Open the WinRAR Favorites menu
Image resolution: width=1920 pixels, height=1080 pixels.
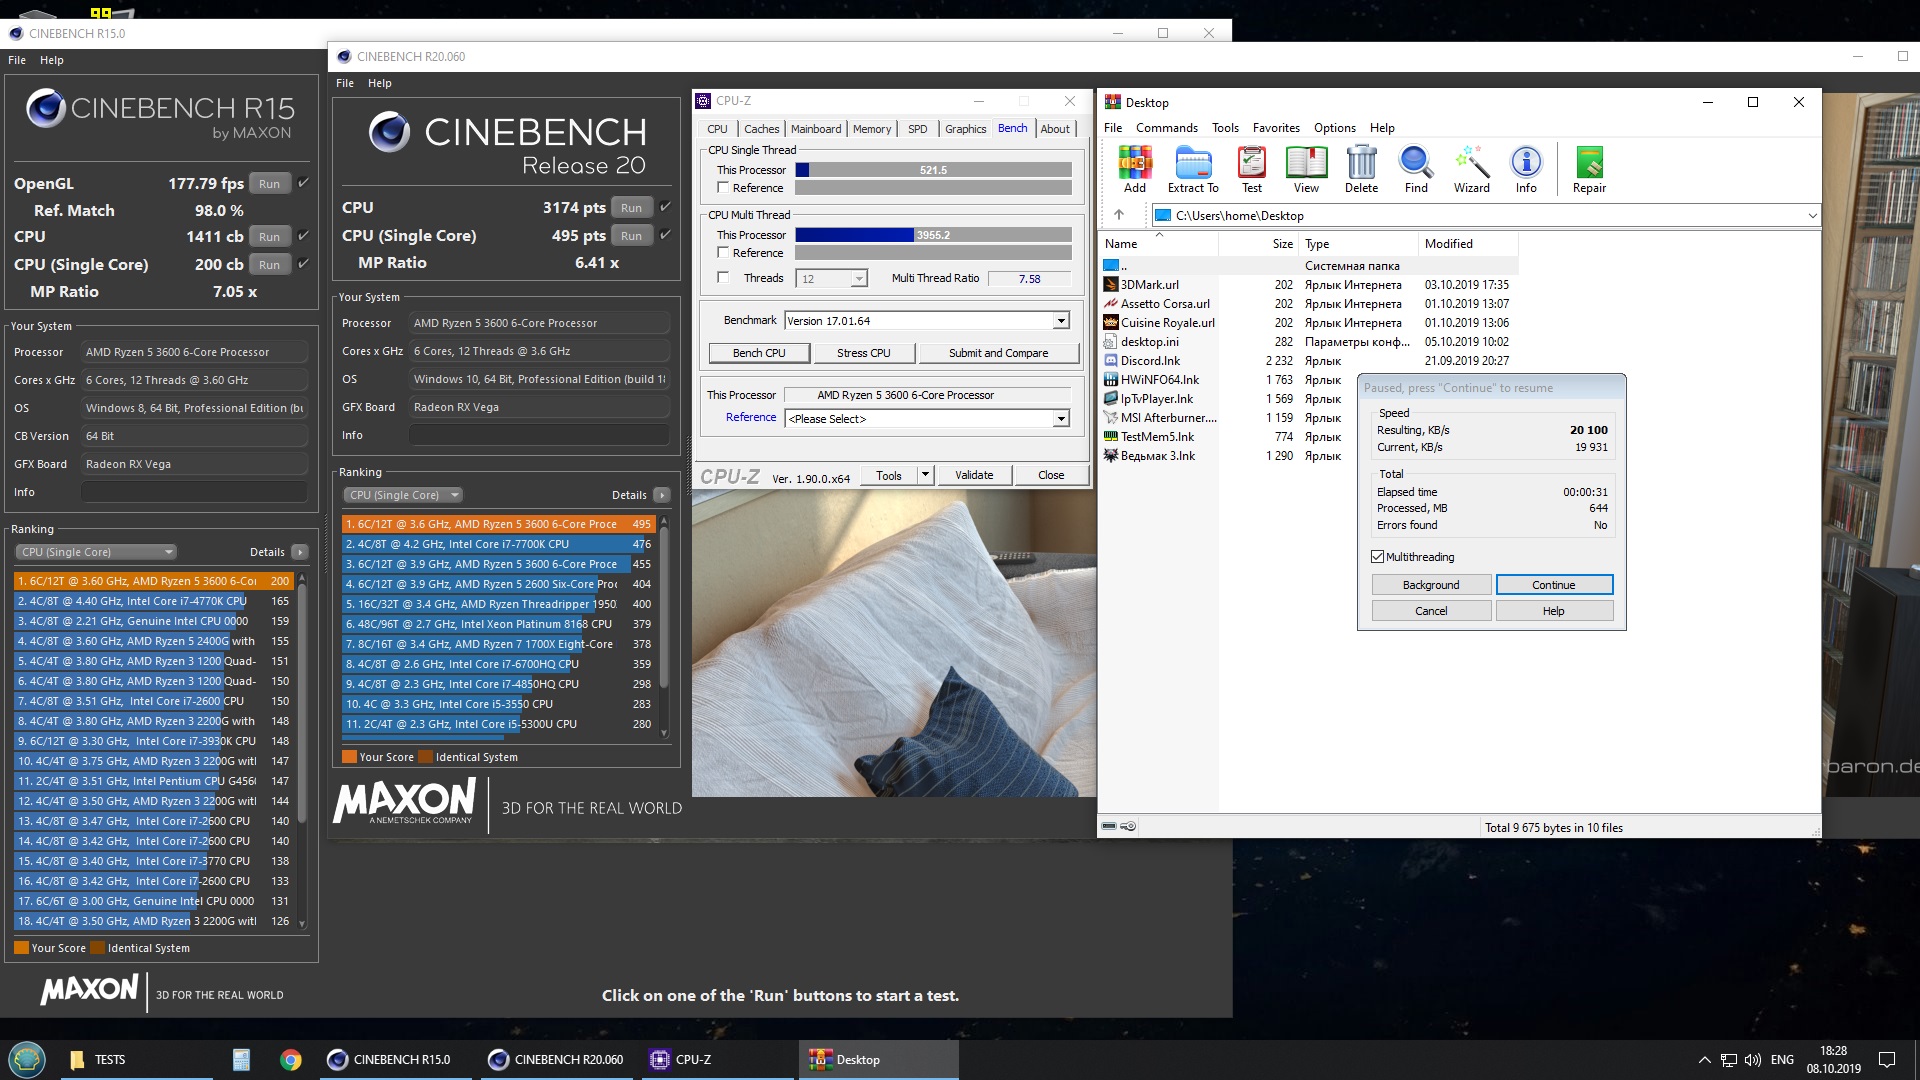[x=1275, y=128]
